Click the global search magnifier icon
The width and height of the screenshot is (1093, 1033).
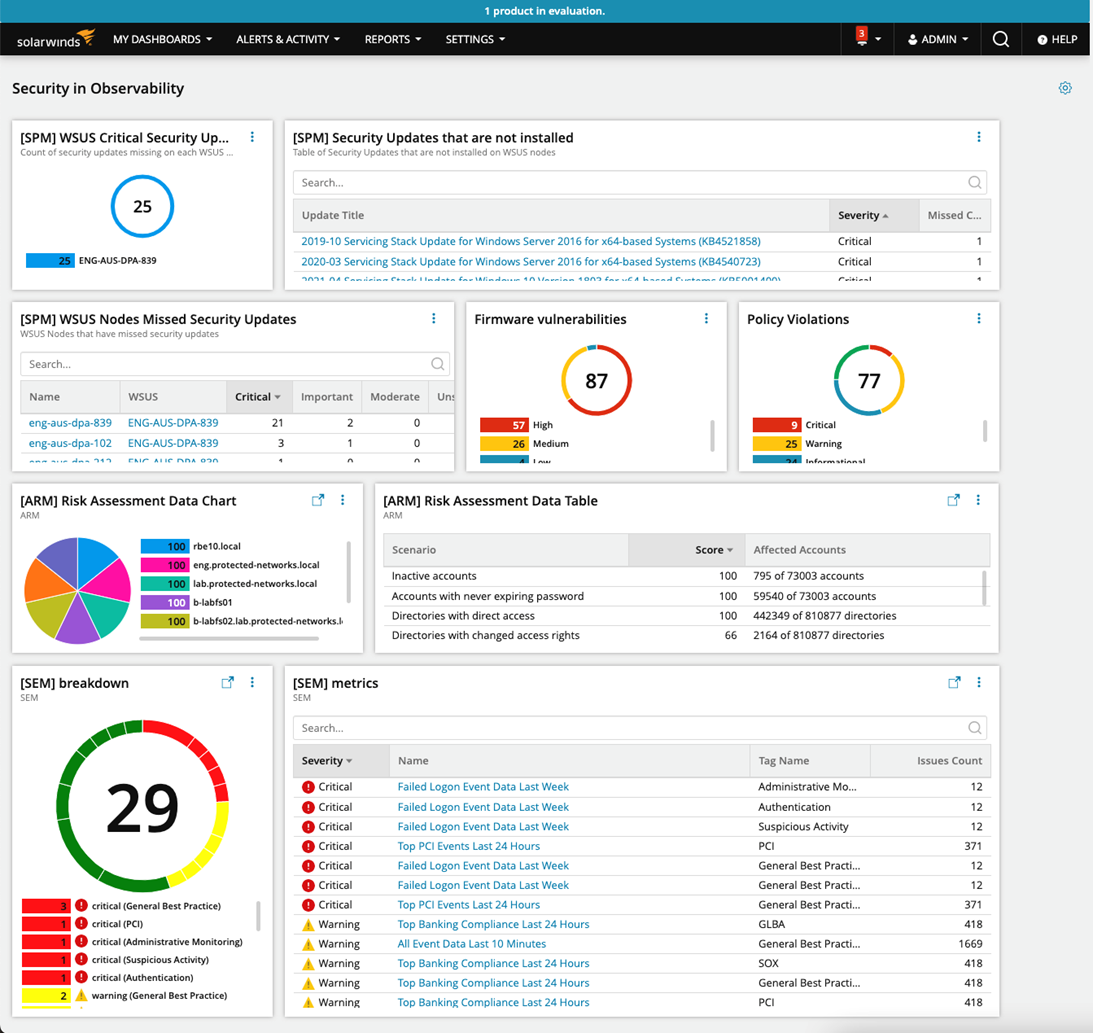[x=1000, y=39]
